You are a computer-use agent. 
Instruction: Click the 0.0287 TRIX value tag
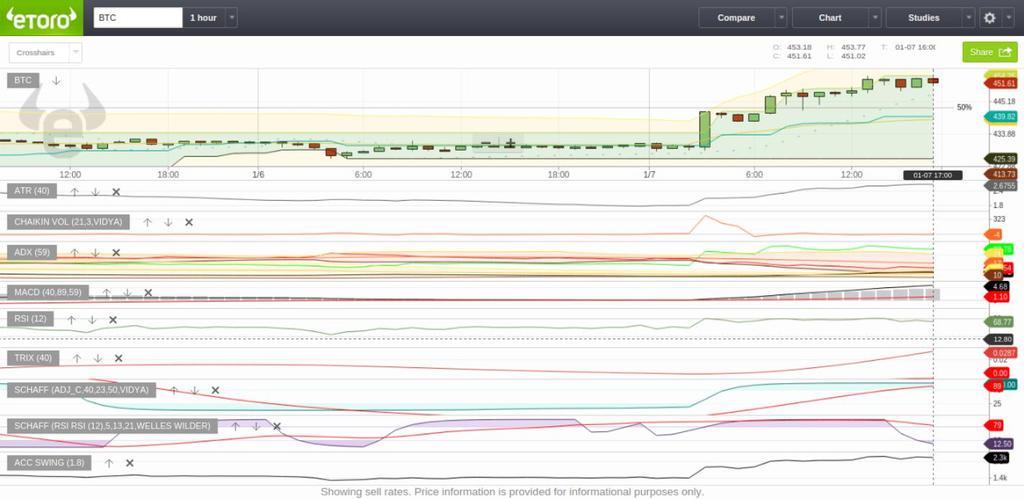1000,353
